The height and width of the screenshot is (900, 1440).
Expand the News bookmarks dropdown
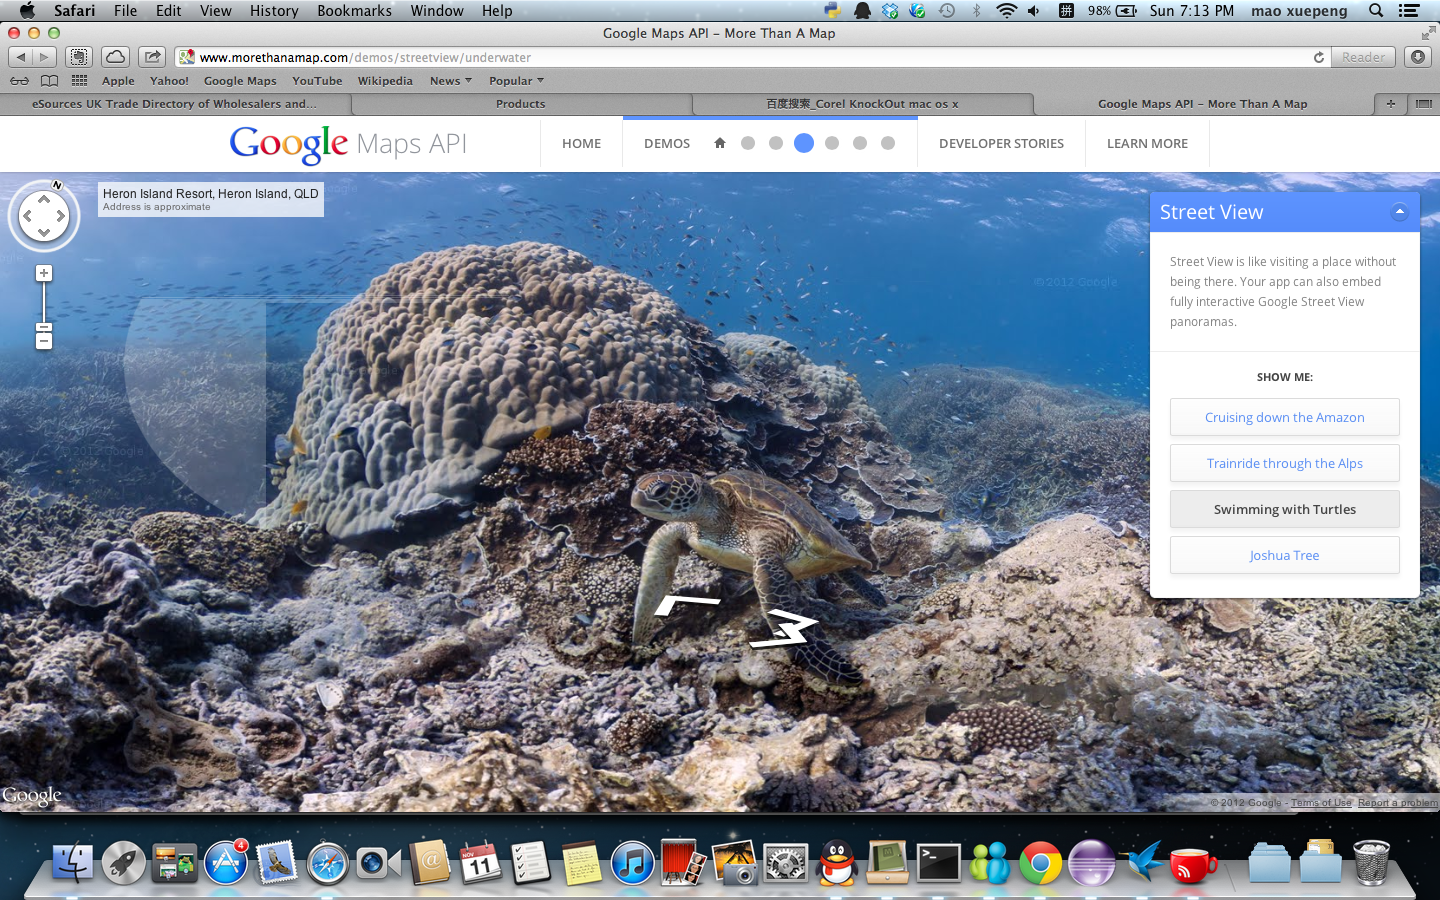450,81
